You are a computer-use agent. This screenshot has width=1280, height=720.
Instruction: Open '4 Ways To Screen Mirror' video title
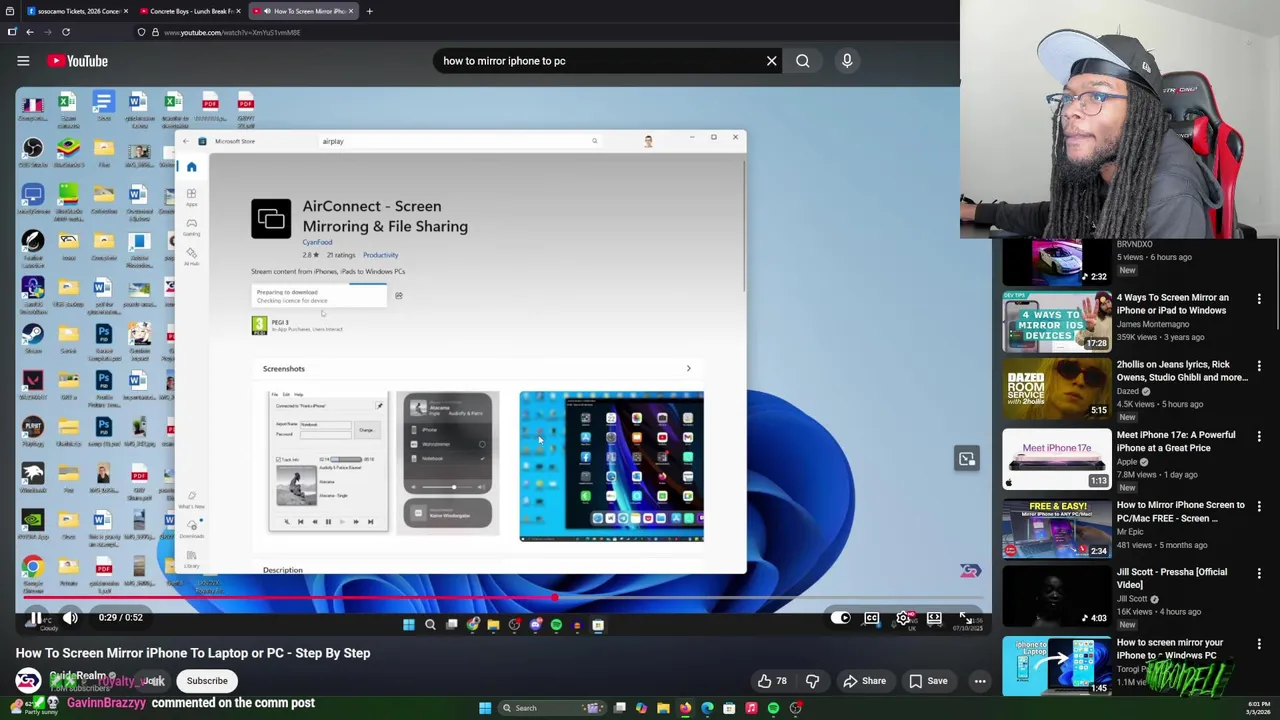1172,304
